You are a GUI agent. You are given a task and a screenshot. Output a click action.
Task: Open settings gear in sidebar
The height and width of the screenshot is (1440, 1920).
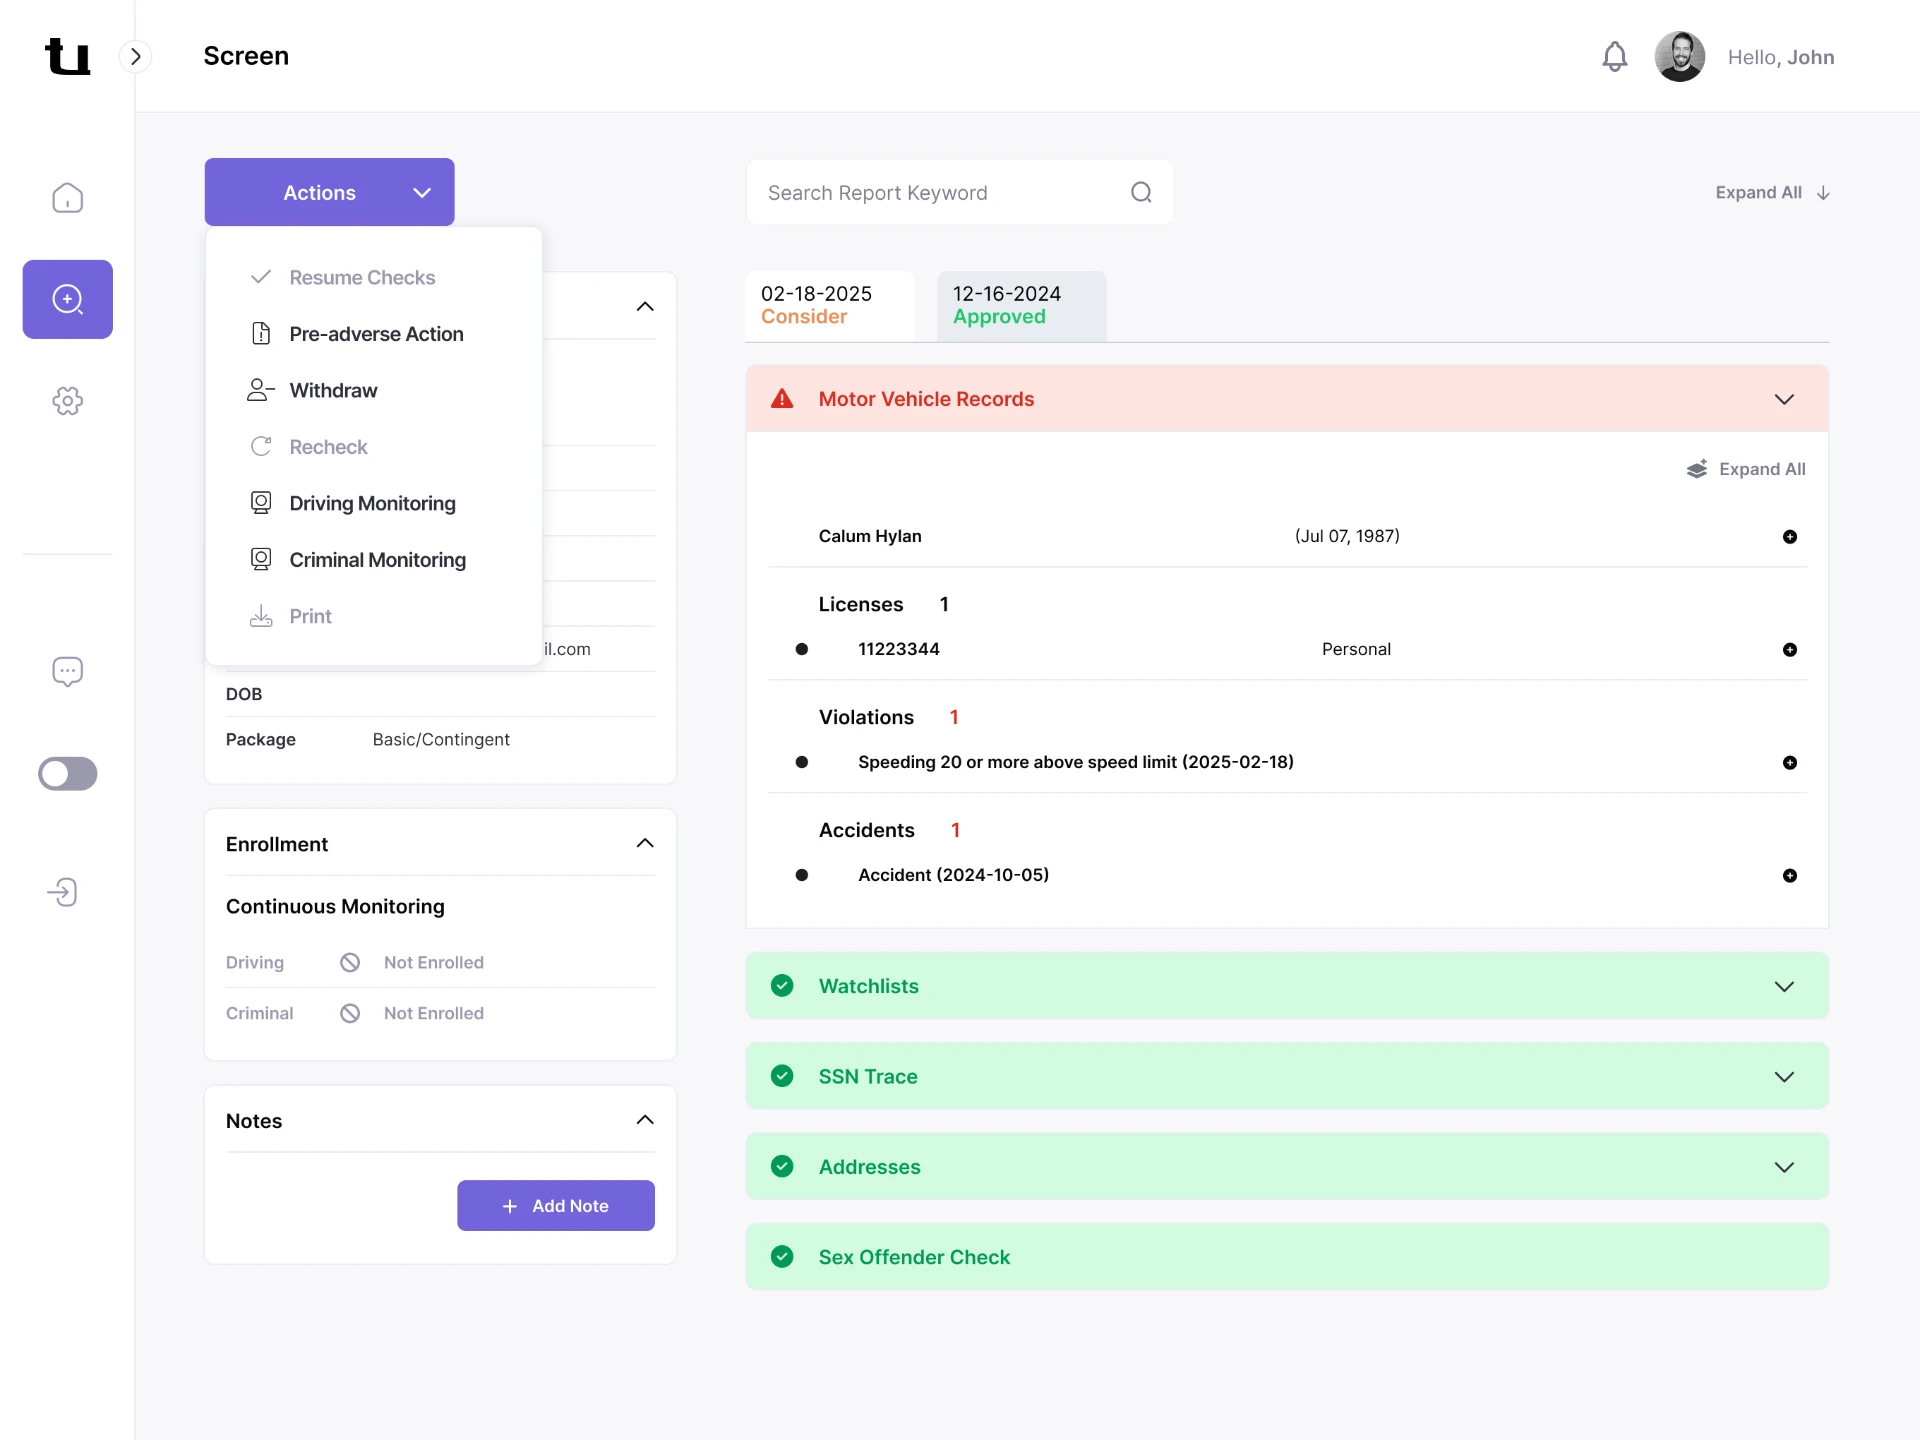(x=67, y=401)
